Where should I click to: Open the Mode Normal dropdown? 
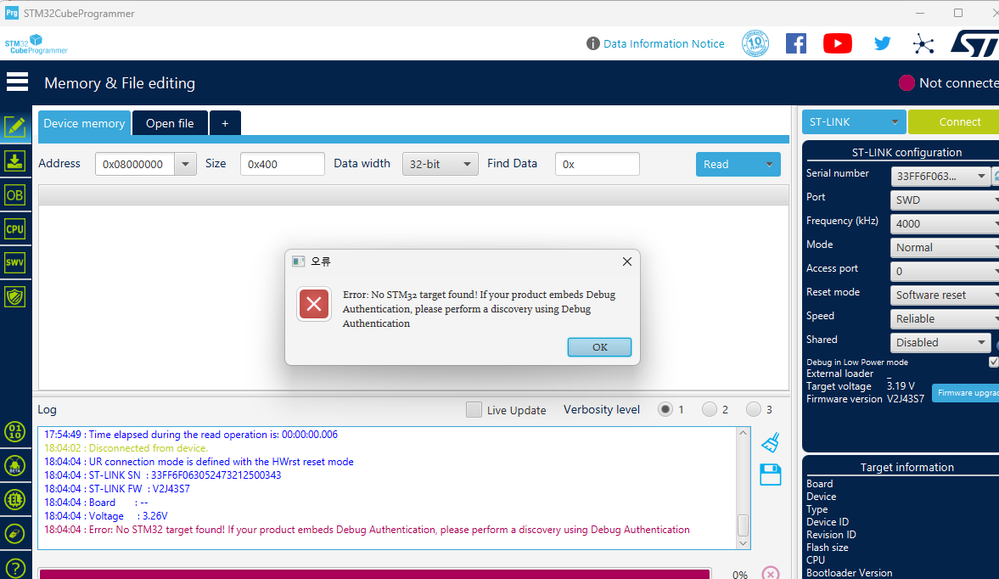point(944,247)
